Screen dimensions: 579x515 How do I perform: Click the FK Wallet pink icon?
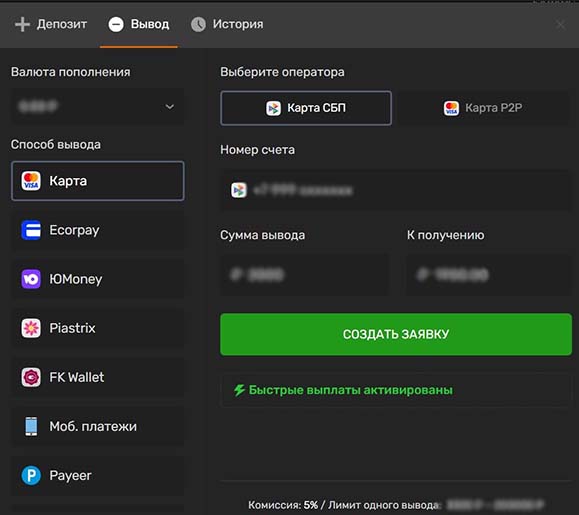click(31, 377)
